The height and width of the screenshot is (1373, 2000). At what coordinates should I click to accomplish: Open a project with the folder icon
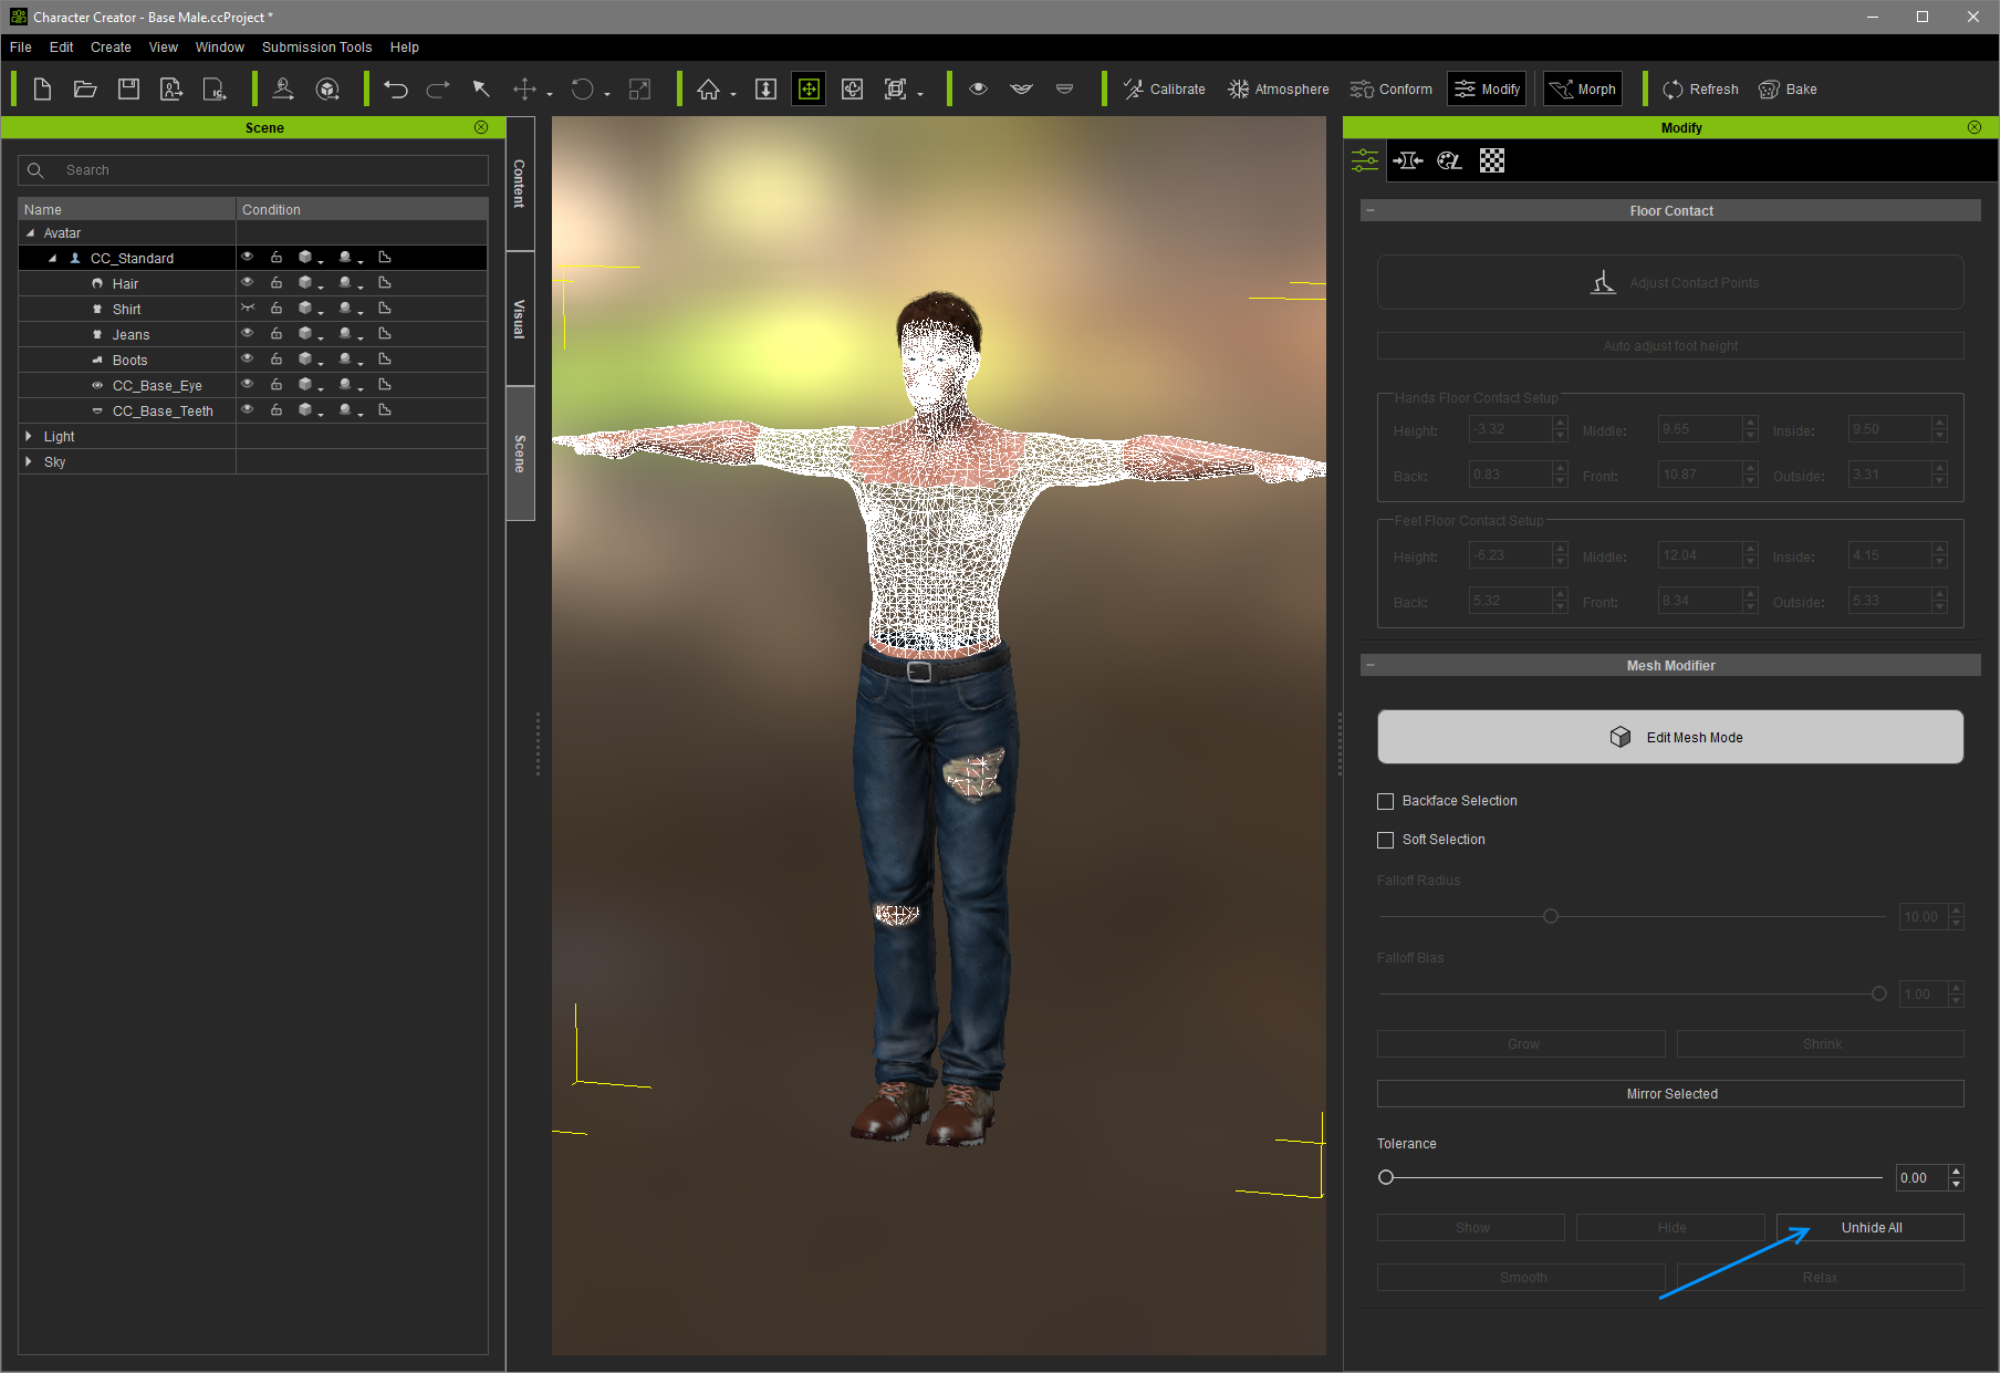pyautogui.click(x=85, y=89)
